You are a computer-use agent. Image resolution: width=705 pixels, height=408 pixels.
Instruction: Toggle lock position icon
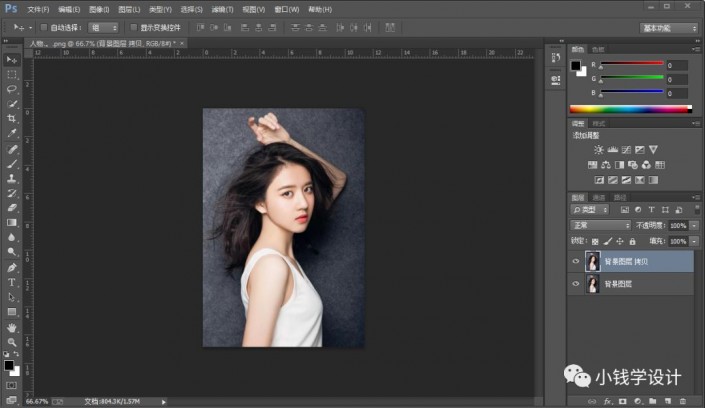pos(620,242)
